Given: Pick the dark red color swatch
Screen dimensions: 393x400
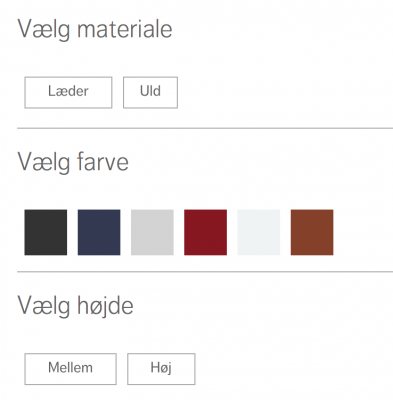Looking at the screenshot, I should click(206, 232).
